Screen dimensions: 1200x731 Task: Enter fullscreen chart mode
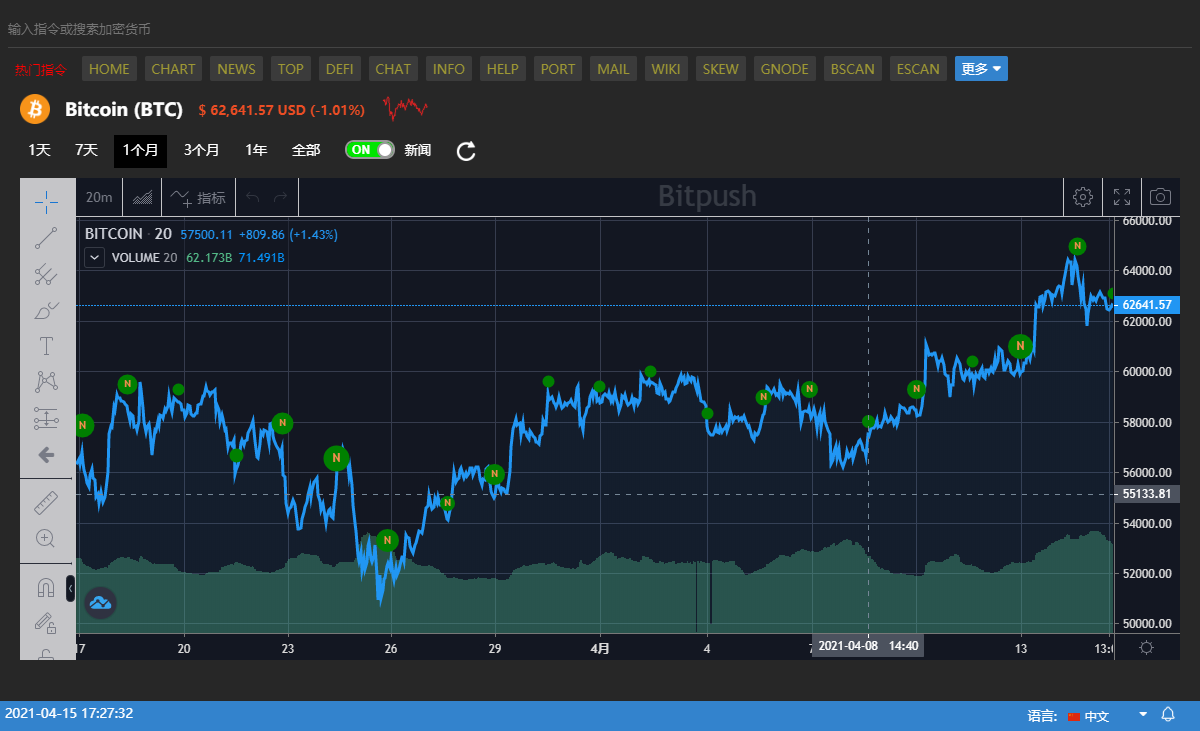[x=1122, y=197]
